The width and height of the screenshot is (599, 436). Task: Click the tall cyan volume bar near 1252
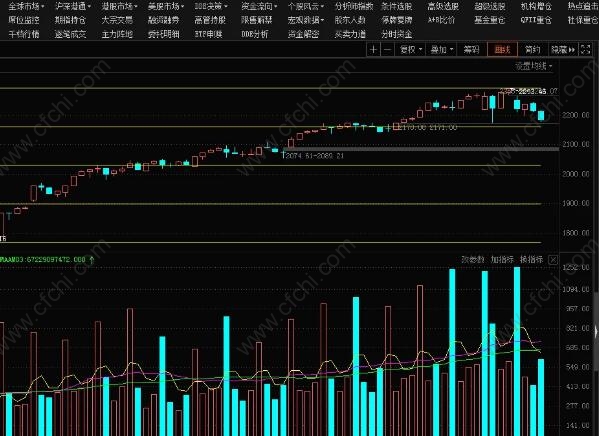517,352
